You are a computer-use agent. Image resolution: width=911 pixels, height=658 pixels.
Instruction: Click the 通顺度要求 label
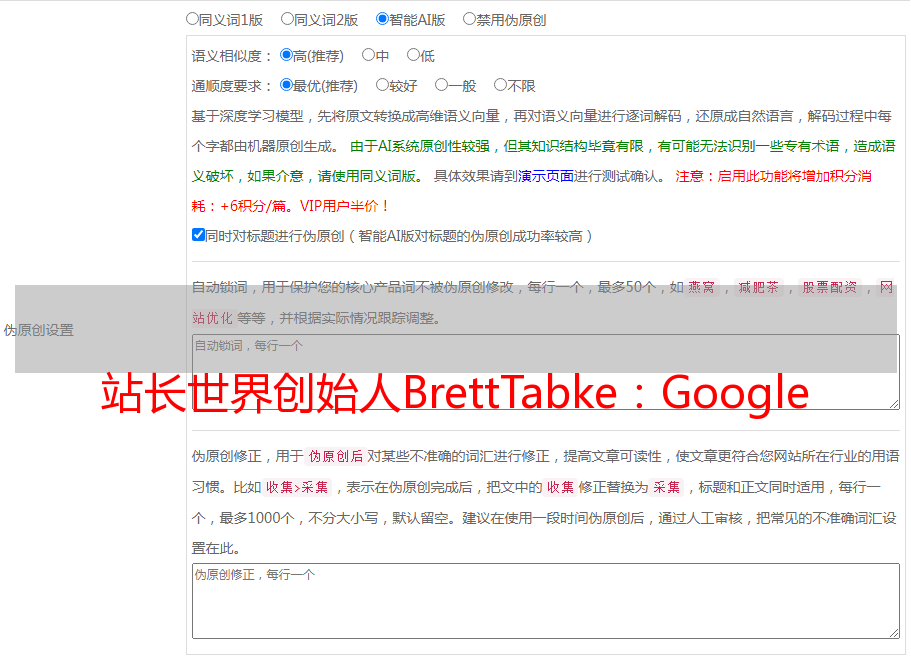pos(232,86)
